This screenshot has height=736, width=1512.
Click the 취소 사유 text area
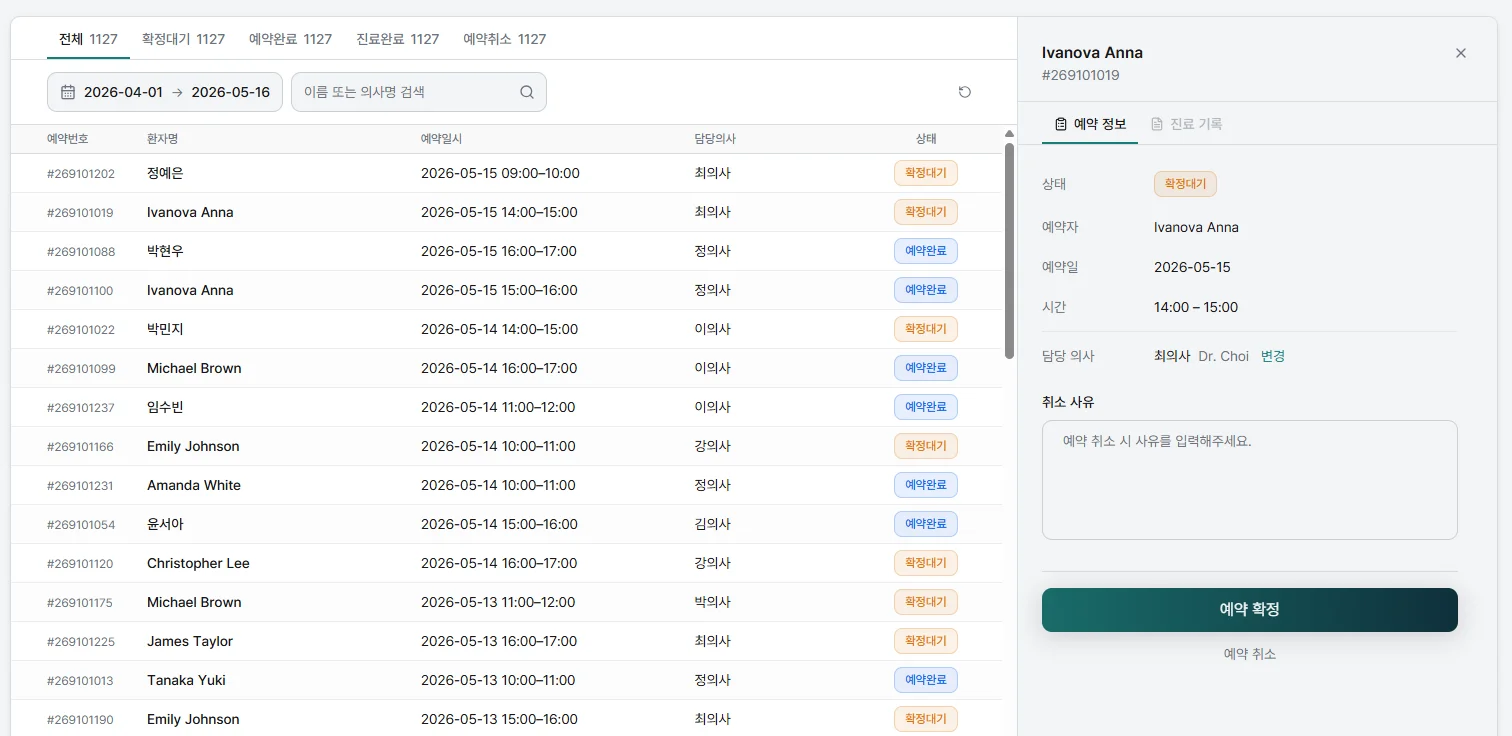pyautogui.click(x=1250, y=480)
